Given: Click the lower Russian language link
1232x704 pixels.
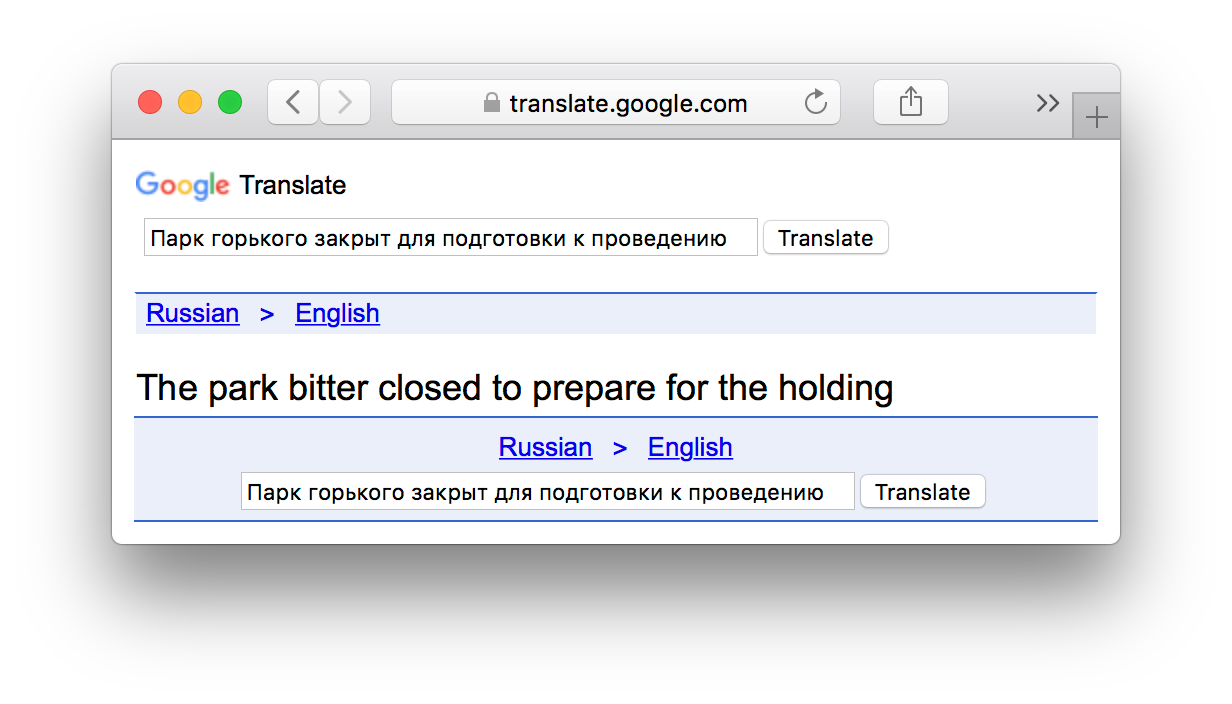Looking at the screenshot, I should (x=545, y=447).
